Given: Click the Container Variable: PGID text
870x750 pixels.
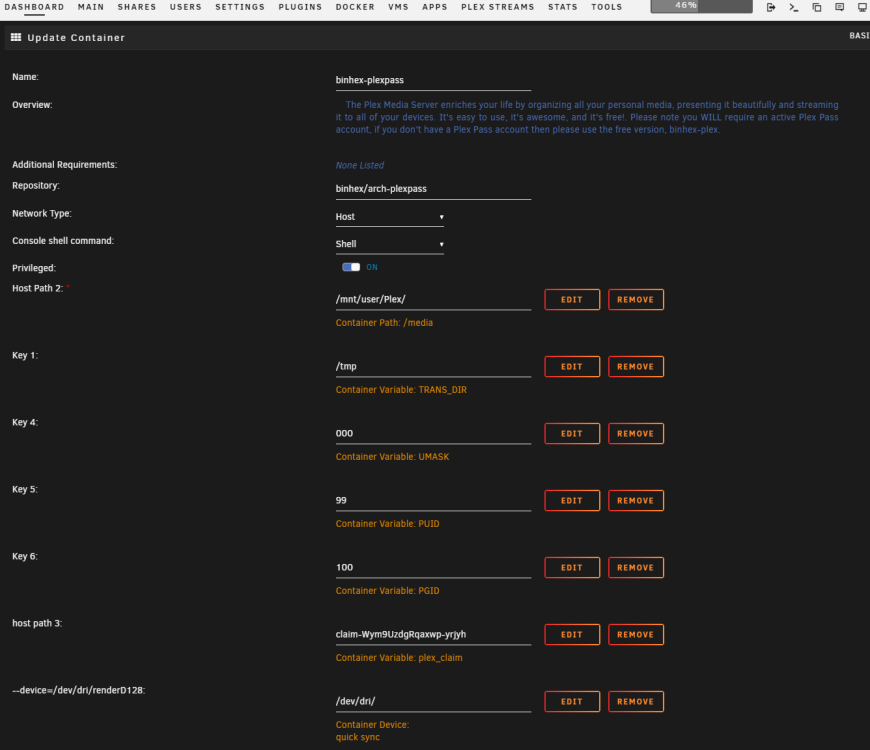Looking at the screenshot, I should 387,591.
